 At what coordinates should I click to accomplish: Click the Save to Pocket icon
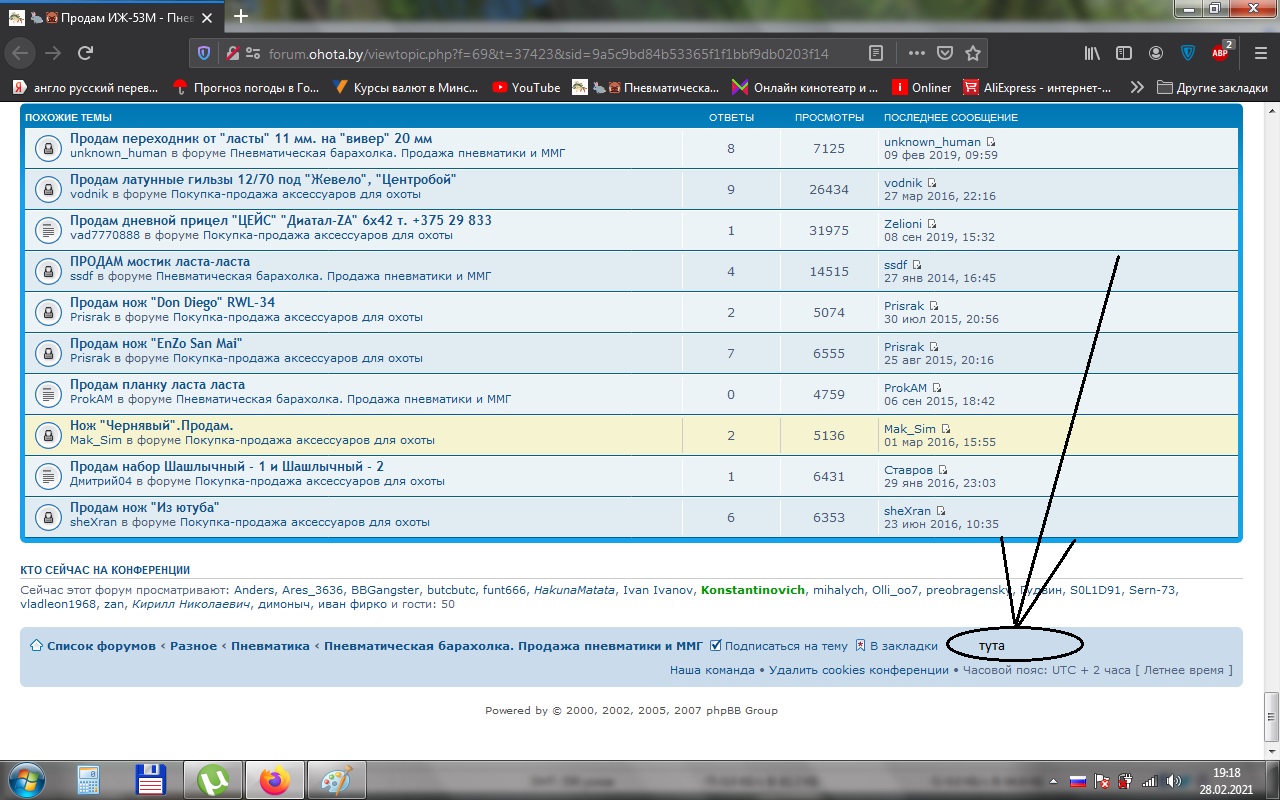(x=945, y=53)
